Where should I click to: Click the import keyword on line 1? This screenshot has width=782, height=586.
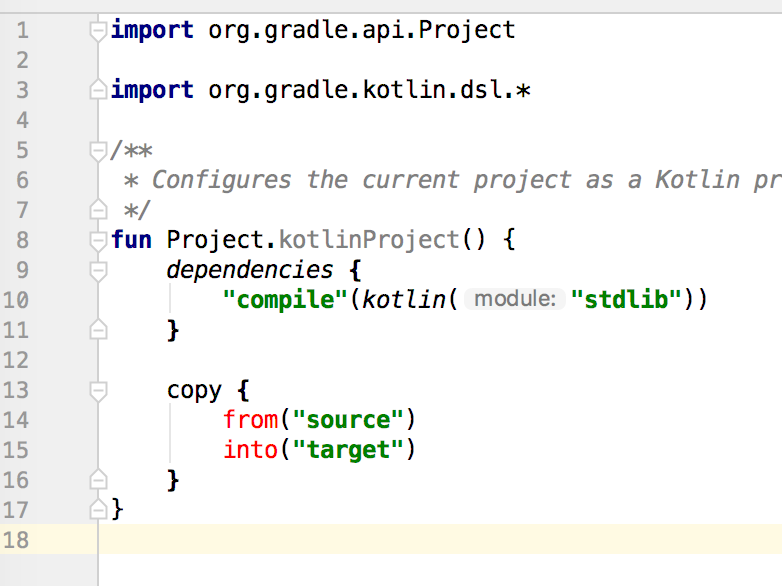pos(152,30)
